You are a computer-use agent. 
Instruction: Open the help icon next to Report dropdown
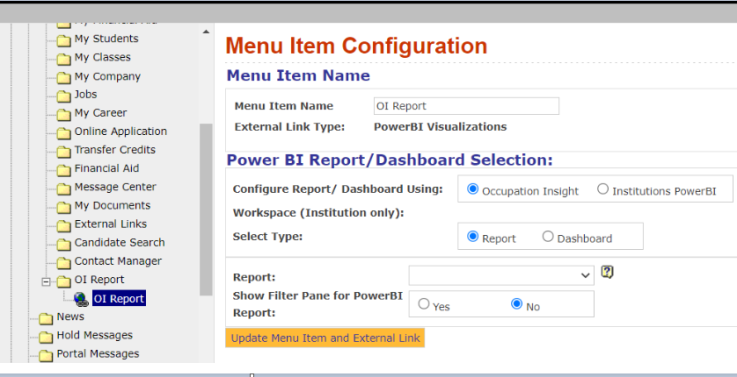[x=607, y=272]
